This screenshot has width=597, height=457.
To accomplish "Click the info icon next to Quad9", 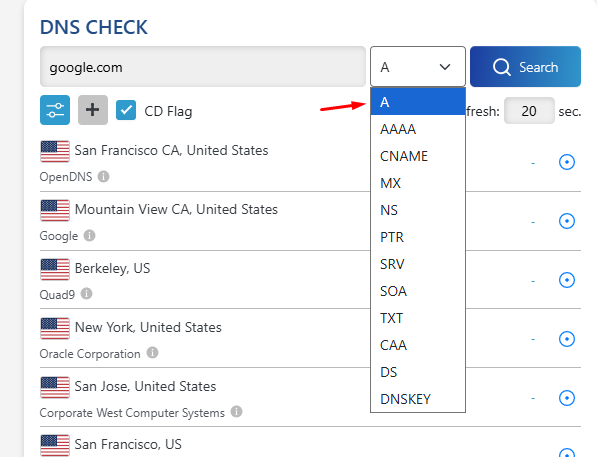I will 86,294.
